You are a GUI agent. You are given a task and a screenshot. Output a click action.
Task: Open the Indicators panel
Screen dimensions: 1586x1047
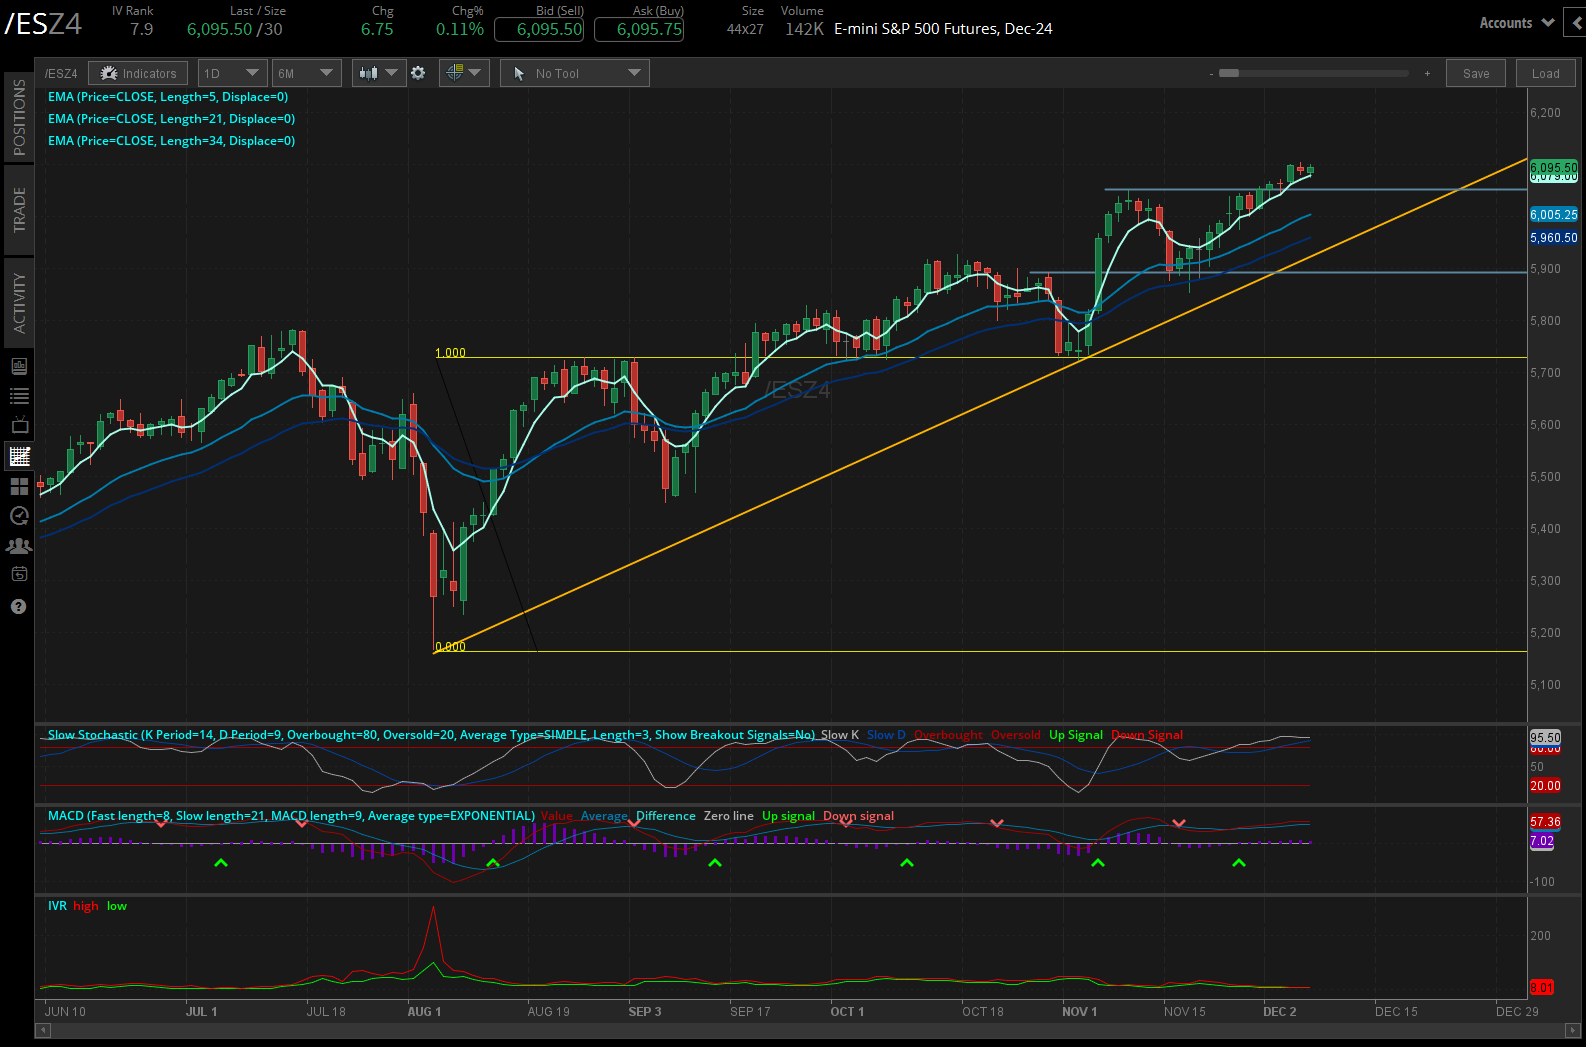tap(138, 73)
